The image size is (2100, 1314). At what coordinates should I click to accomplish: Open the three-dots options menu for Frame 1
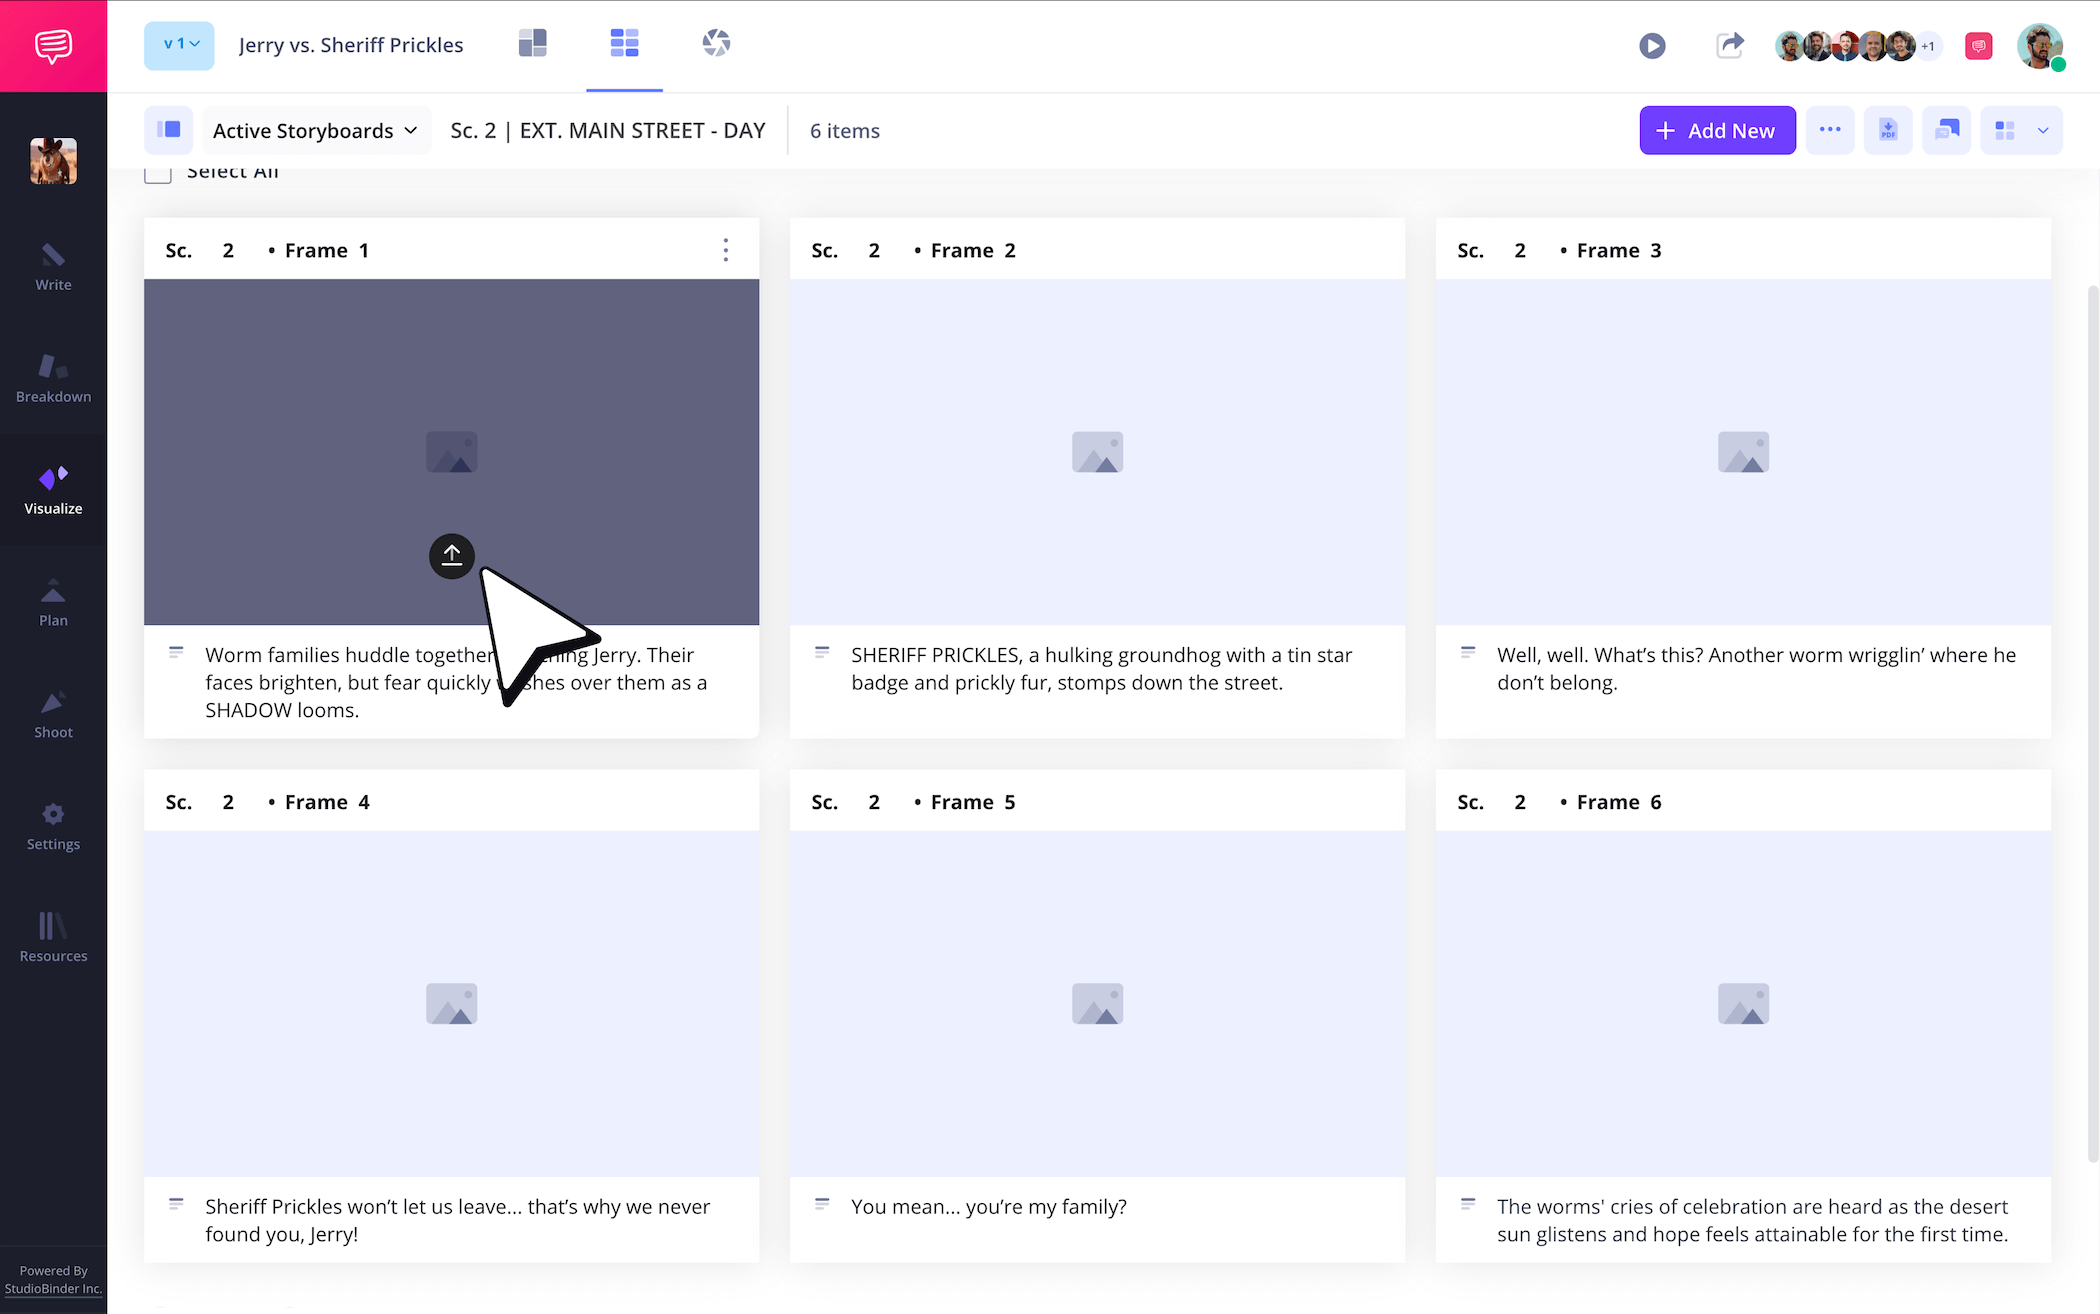pos(726,249)
